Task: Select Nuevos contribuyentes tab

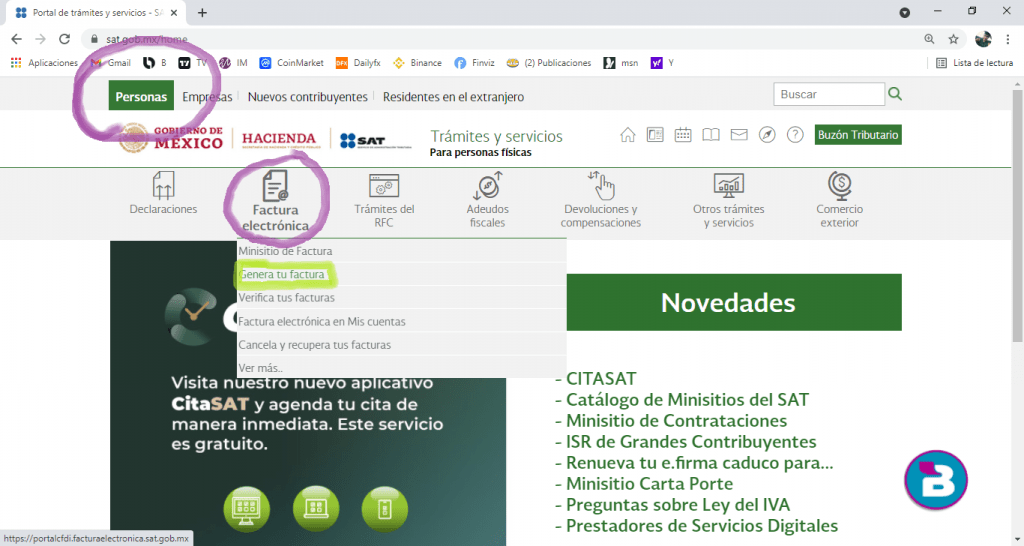Action: point(308,97)
